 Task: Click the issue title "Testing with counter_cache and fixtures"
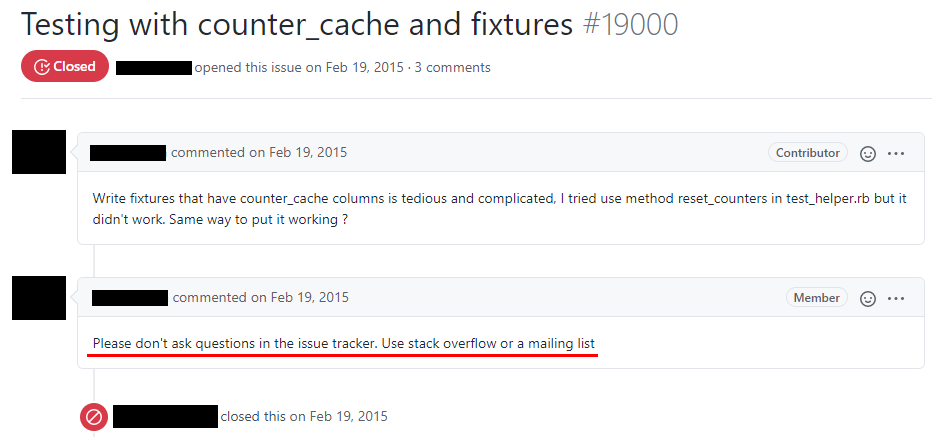(298, 23)
